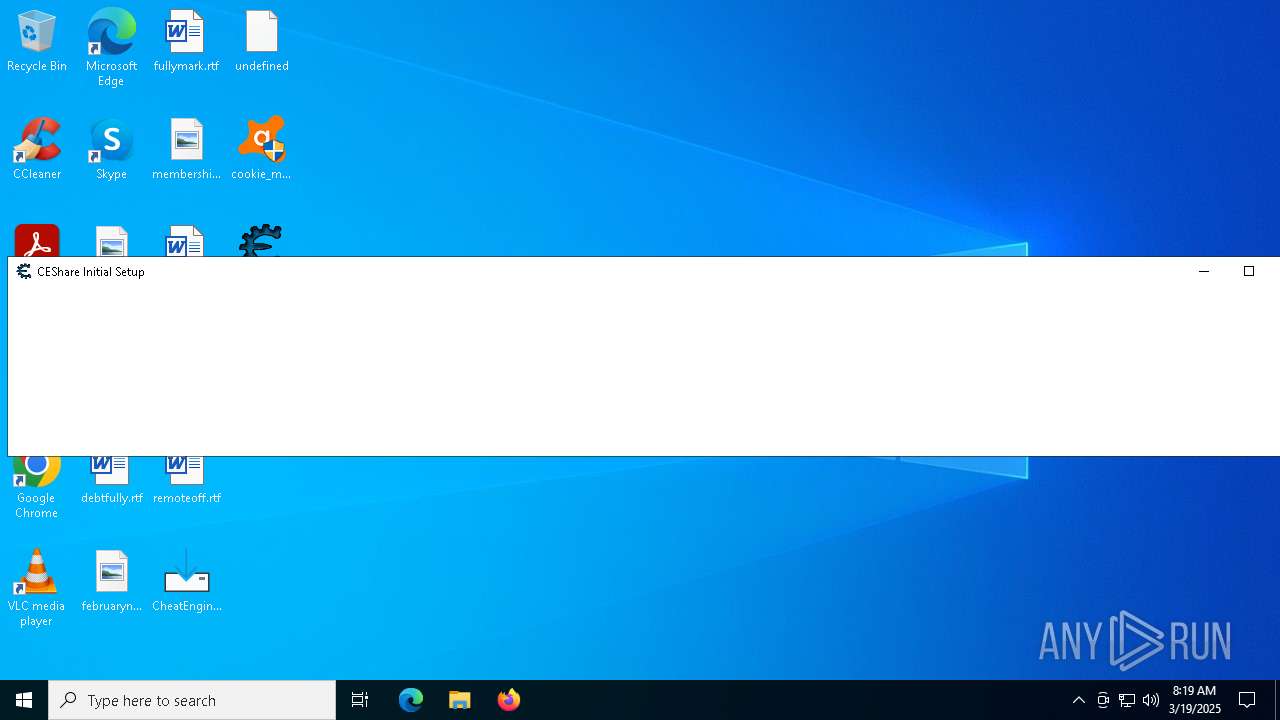Maximize the CEShare Initial Setup window
This screenshot has width=1280, height=720.
(x=1249, y=271)
